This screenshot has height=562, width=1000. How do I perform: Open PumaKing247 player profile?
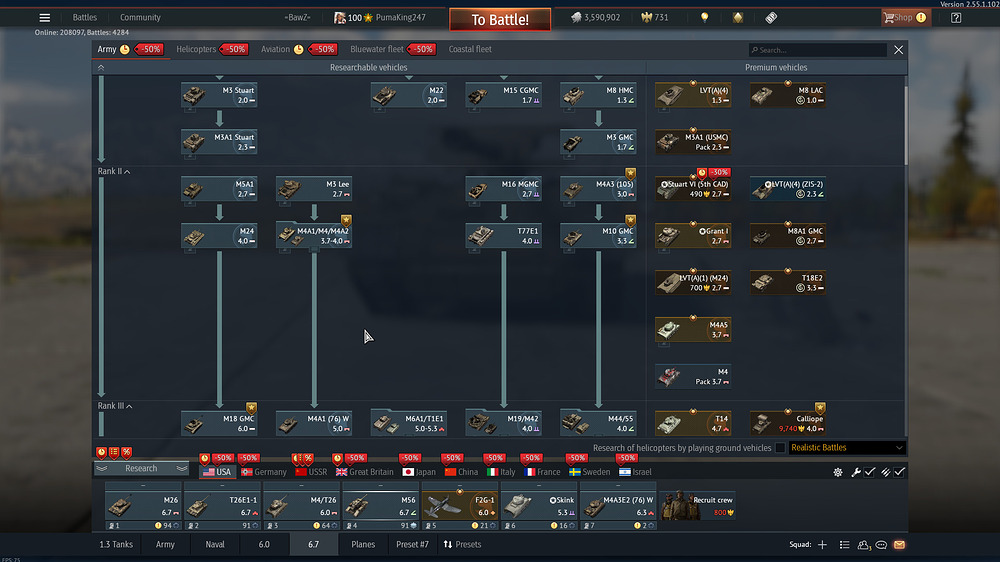400,18
